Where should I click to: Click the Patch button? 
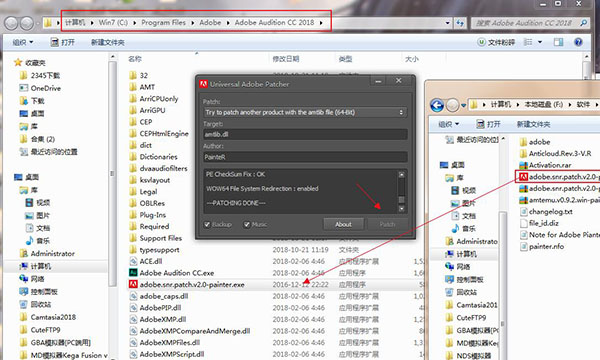387,224
